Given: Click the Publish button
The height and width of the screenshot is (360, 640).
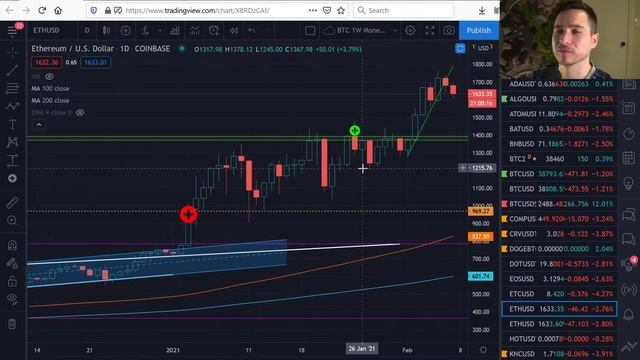Looking at the screenshot, I should point(479,31).
